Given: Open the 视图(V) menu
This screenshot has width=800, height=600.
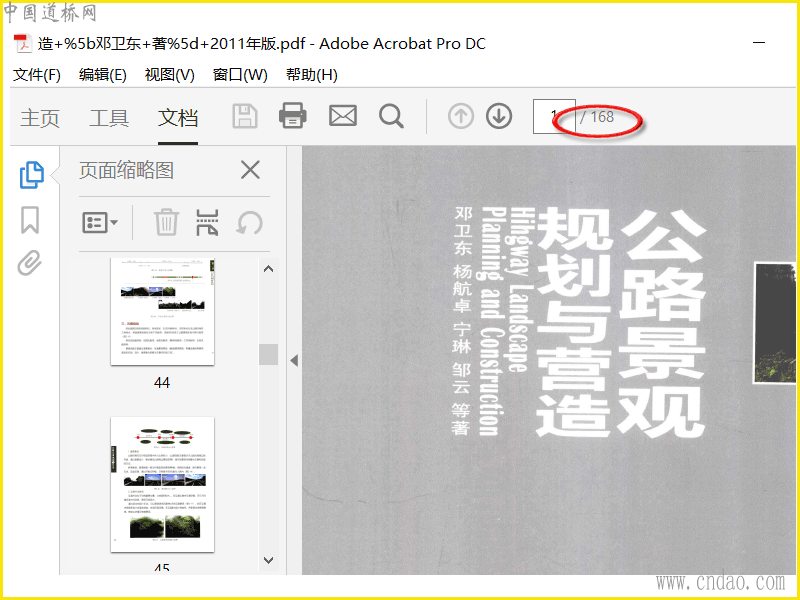Looking at the screenshot, I should (169, 74).
